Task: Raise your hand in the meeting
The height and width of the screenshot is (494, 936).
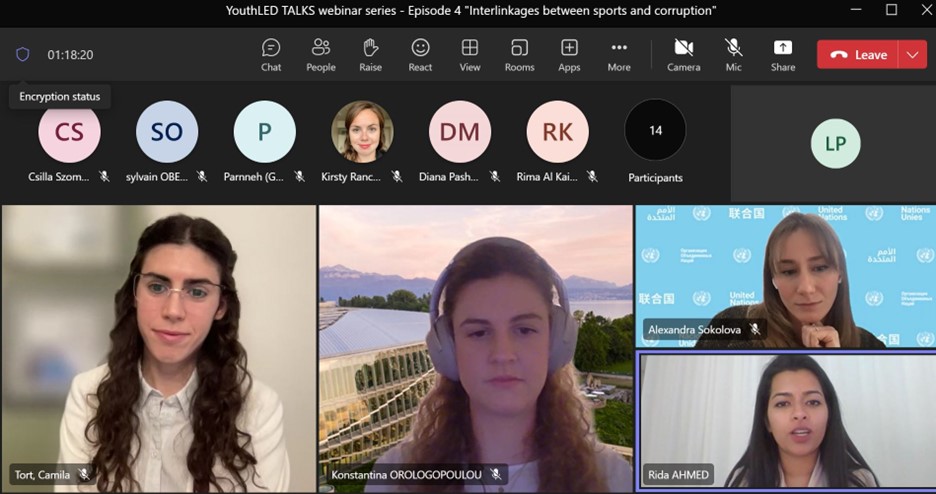Action: [x=370, y=54]
